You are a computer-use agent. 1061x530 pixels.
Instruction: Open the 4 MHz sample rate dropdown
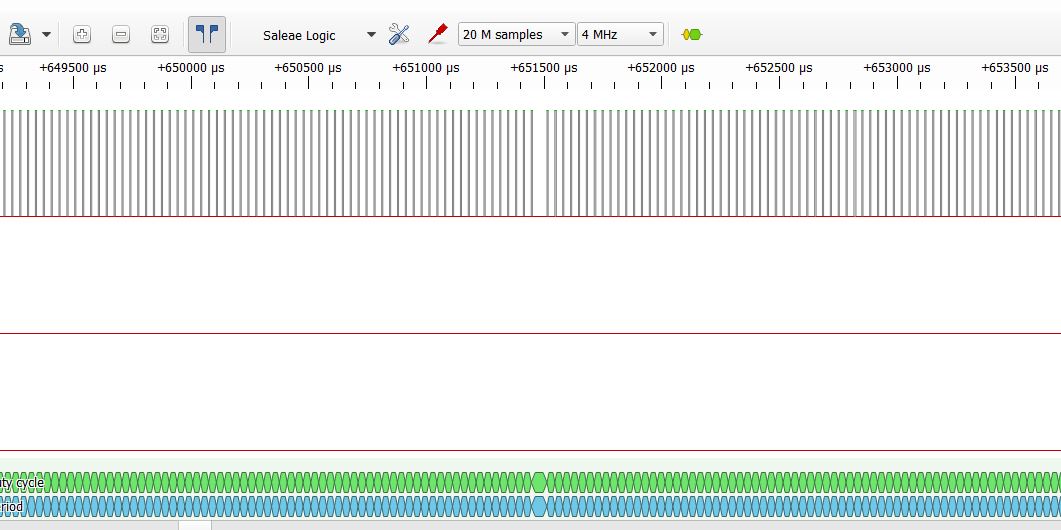click(620, 35)
